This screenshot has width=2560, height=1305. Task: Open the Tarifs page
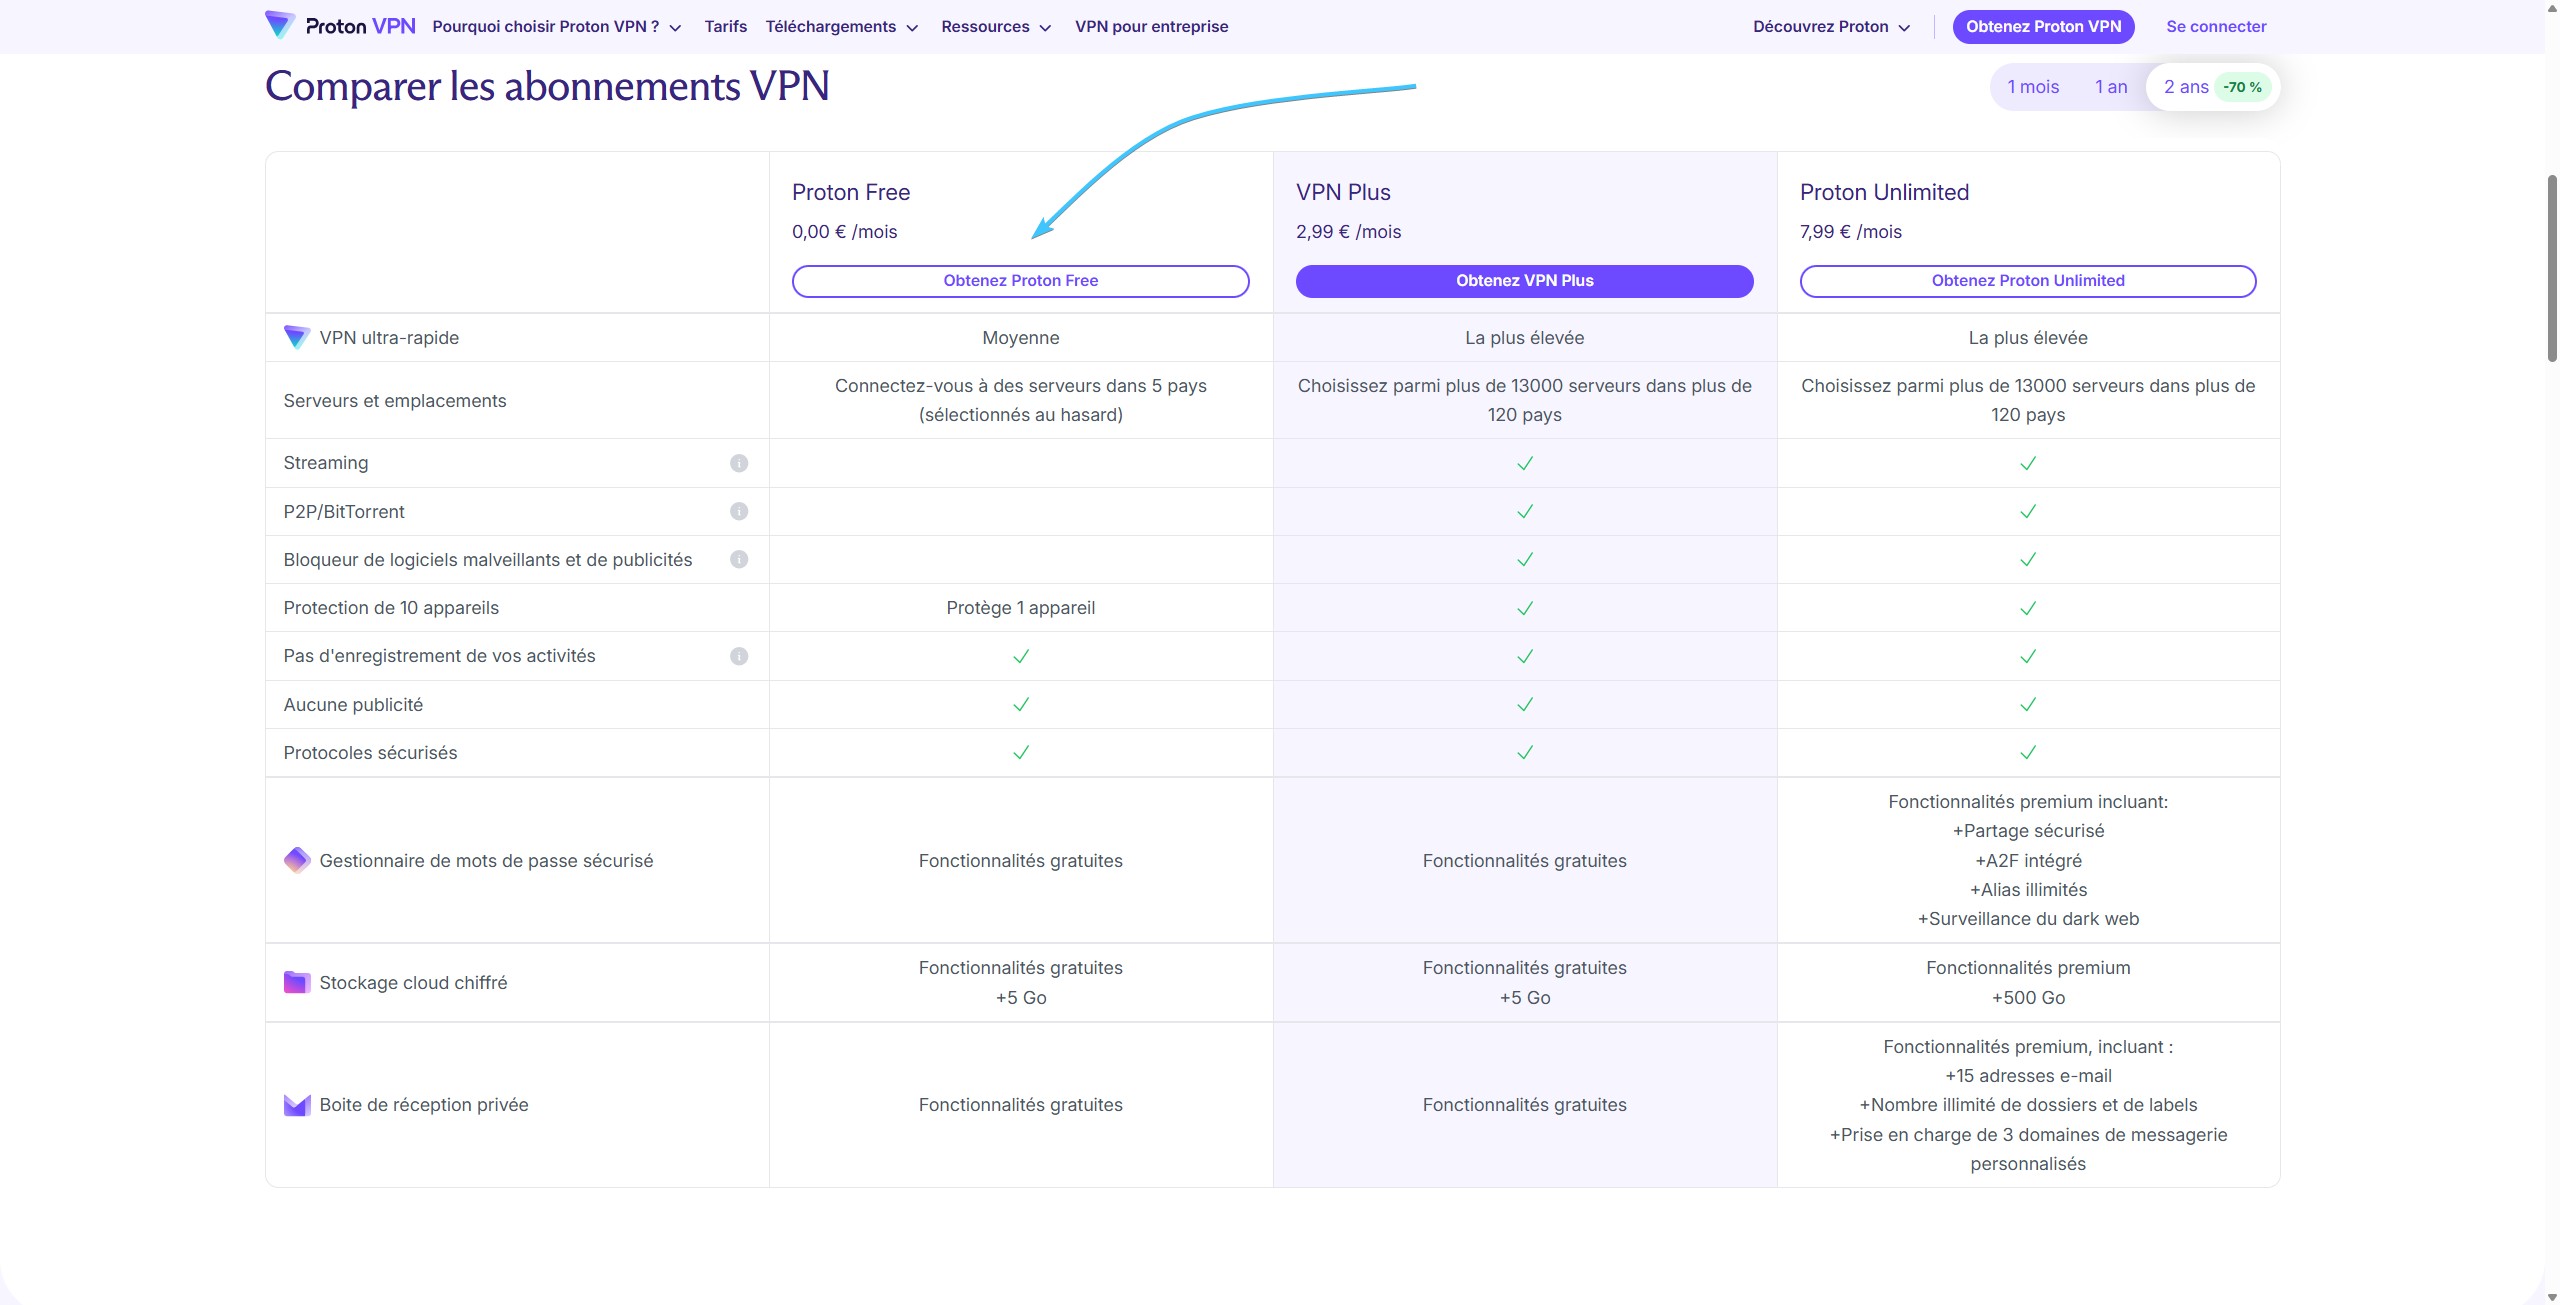tap(725, 27)
